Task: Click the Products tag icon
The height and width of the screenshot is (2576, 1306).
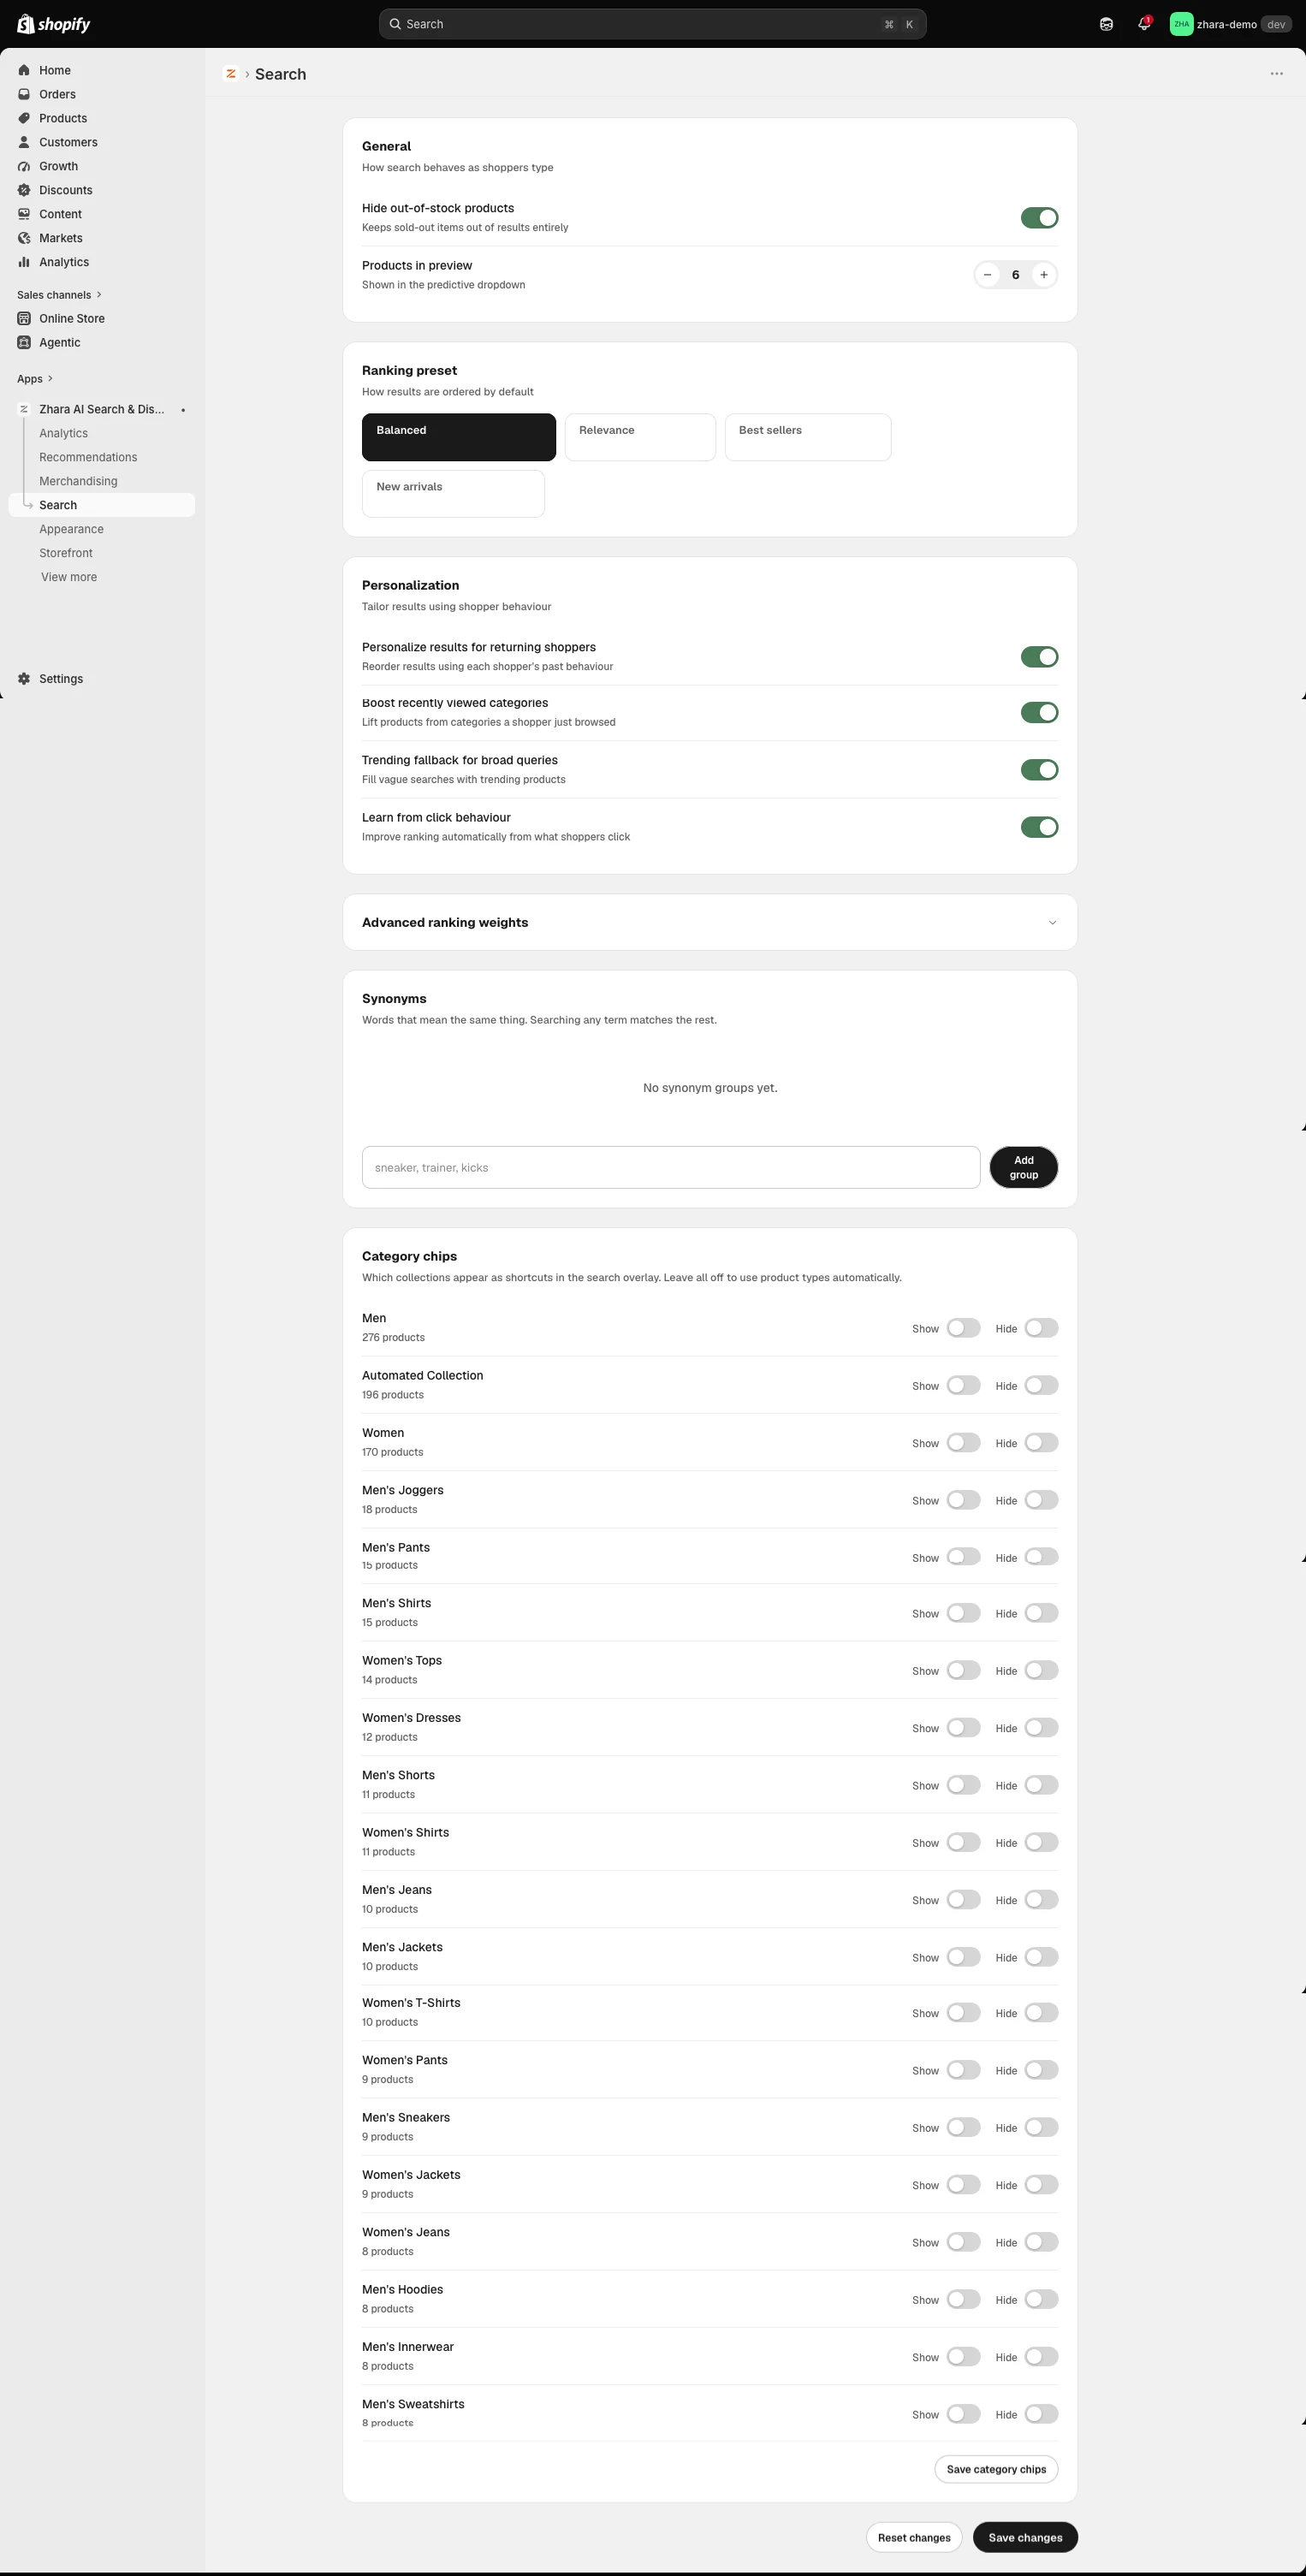Action: pos(24,118)
